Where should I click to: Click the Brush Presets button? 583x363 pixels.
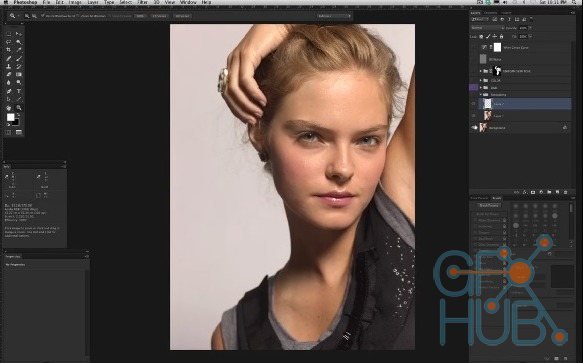tap(489, 205)
